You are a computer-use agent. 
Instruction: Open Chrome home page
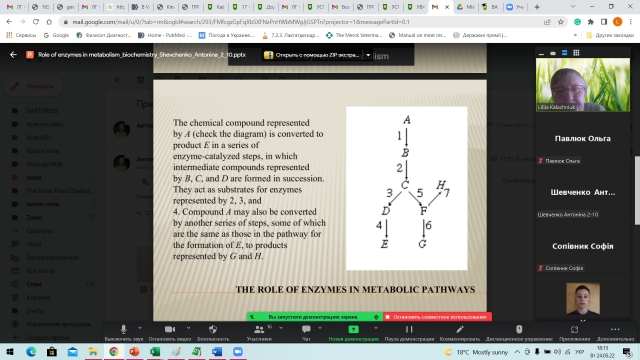pyautogui.click(x=49, y=22)
